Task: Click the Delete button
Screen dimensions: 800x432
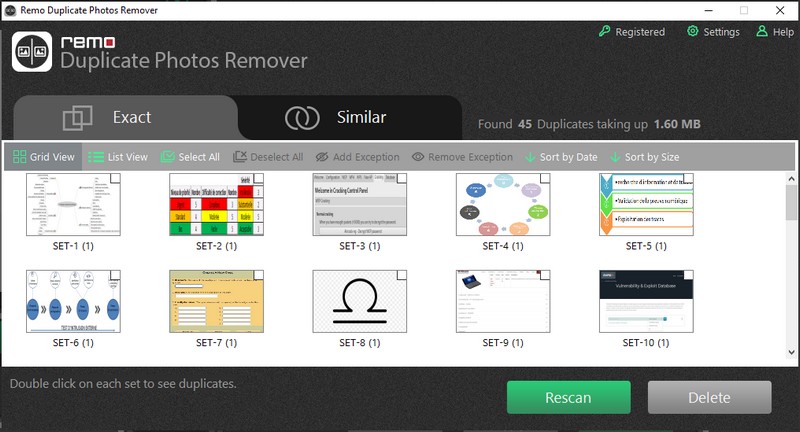Action: point(709,397)
